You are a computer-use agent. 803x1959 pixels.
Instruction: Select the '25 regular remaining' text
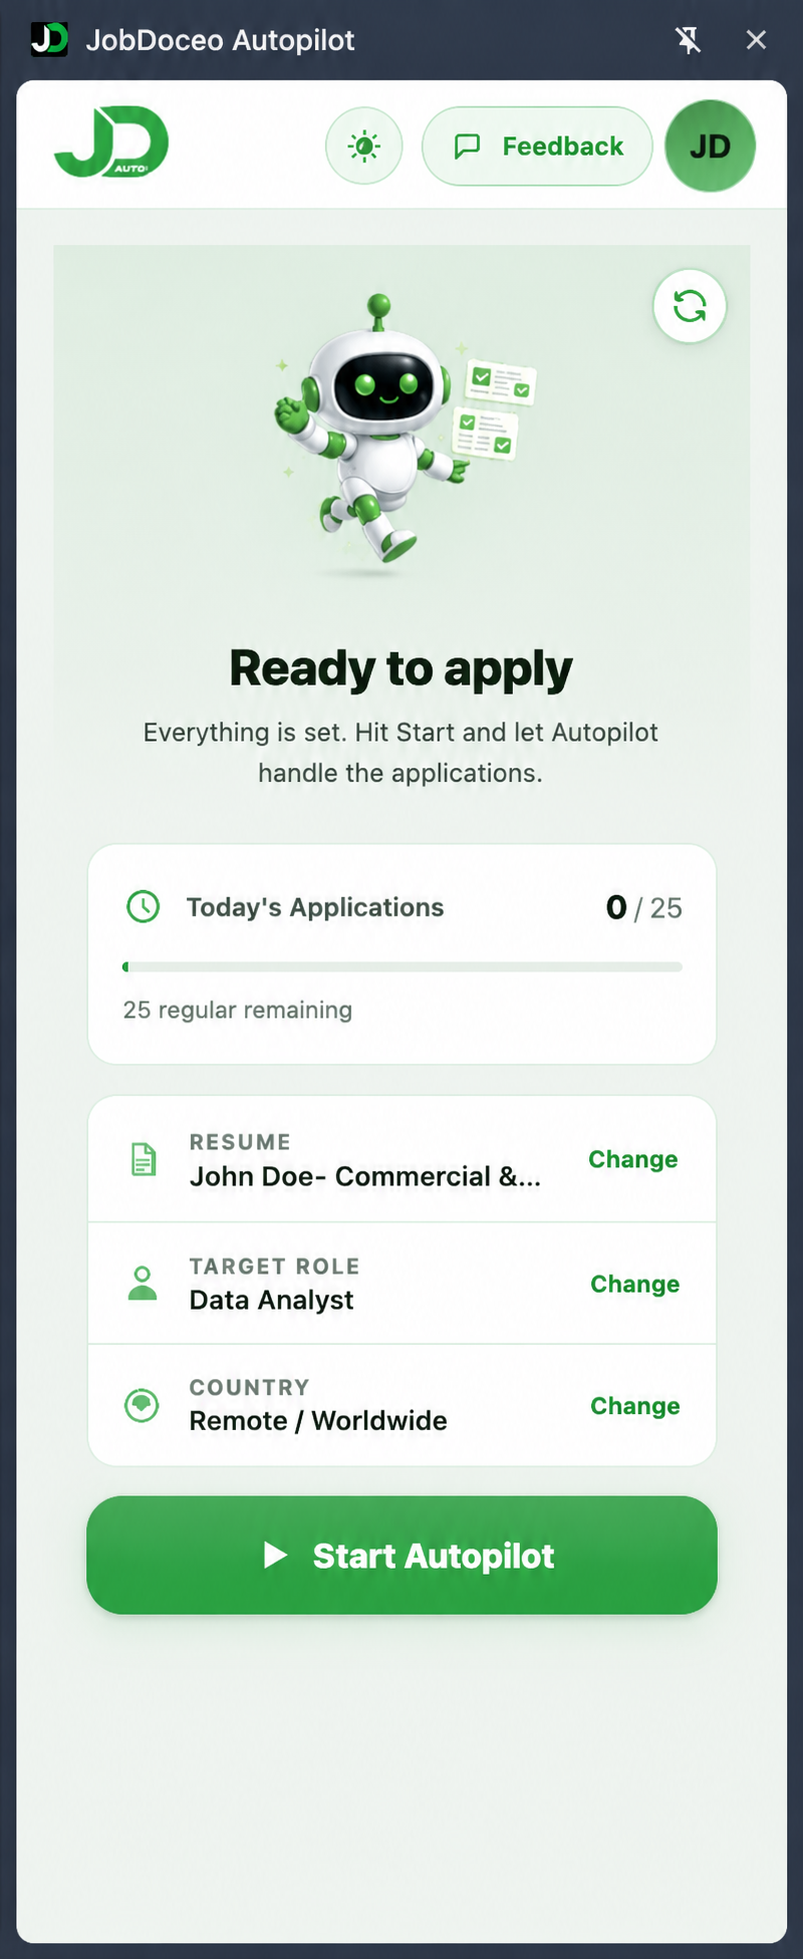tap(238, 1010)
